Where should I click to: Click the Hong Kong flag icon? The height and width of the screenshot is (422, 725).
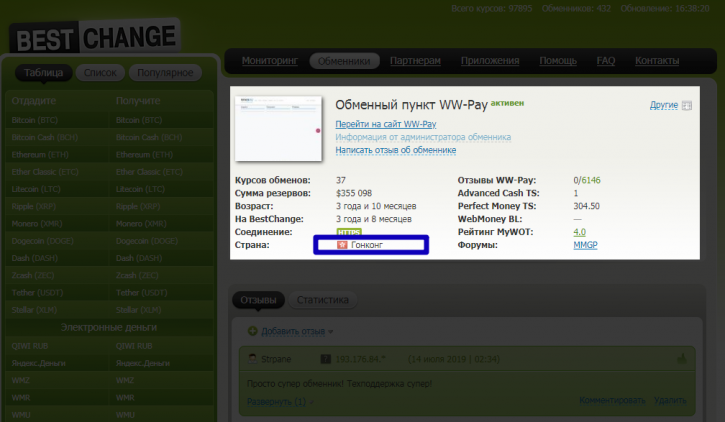click(342, 245)
